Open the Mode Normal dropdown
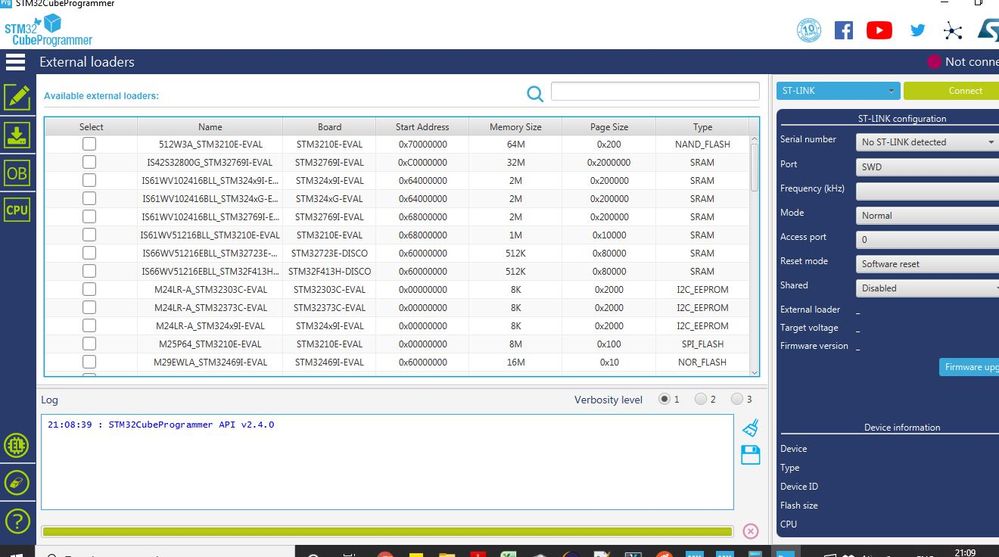The width and height of the screenshot is (999, 557). point(927,215)
